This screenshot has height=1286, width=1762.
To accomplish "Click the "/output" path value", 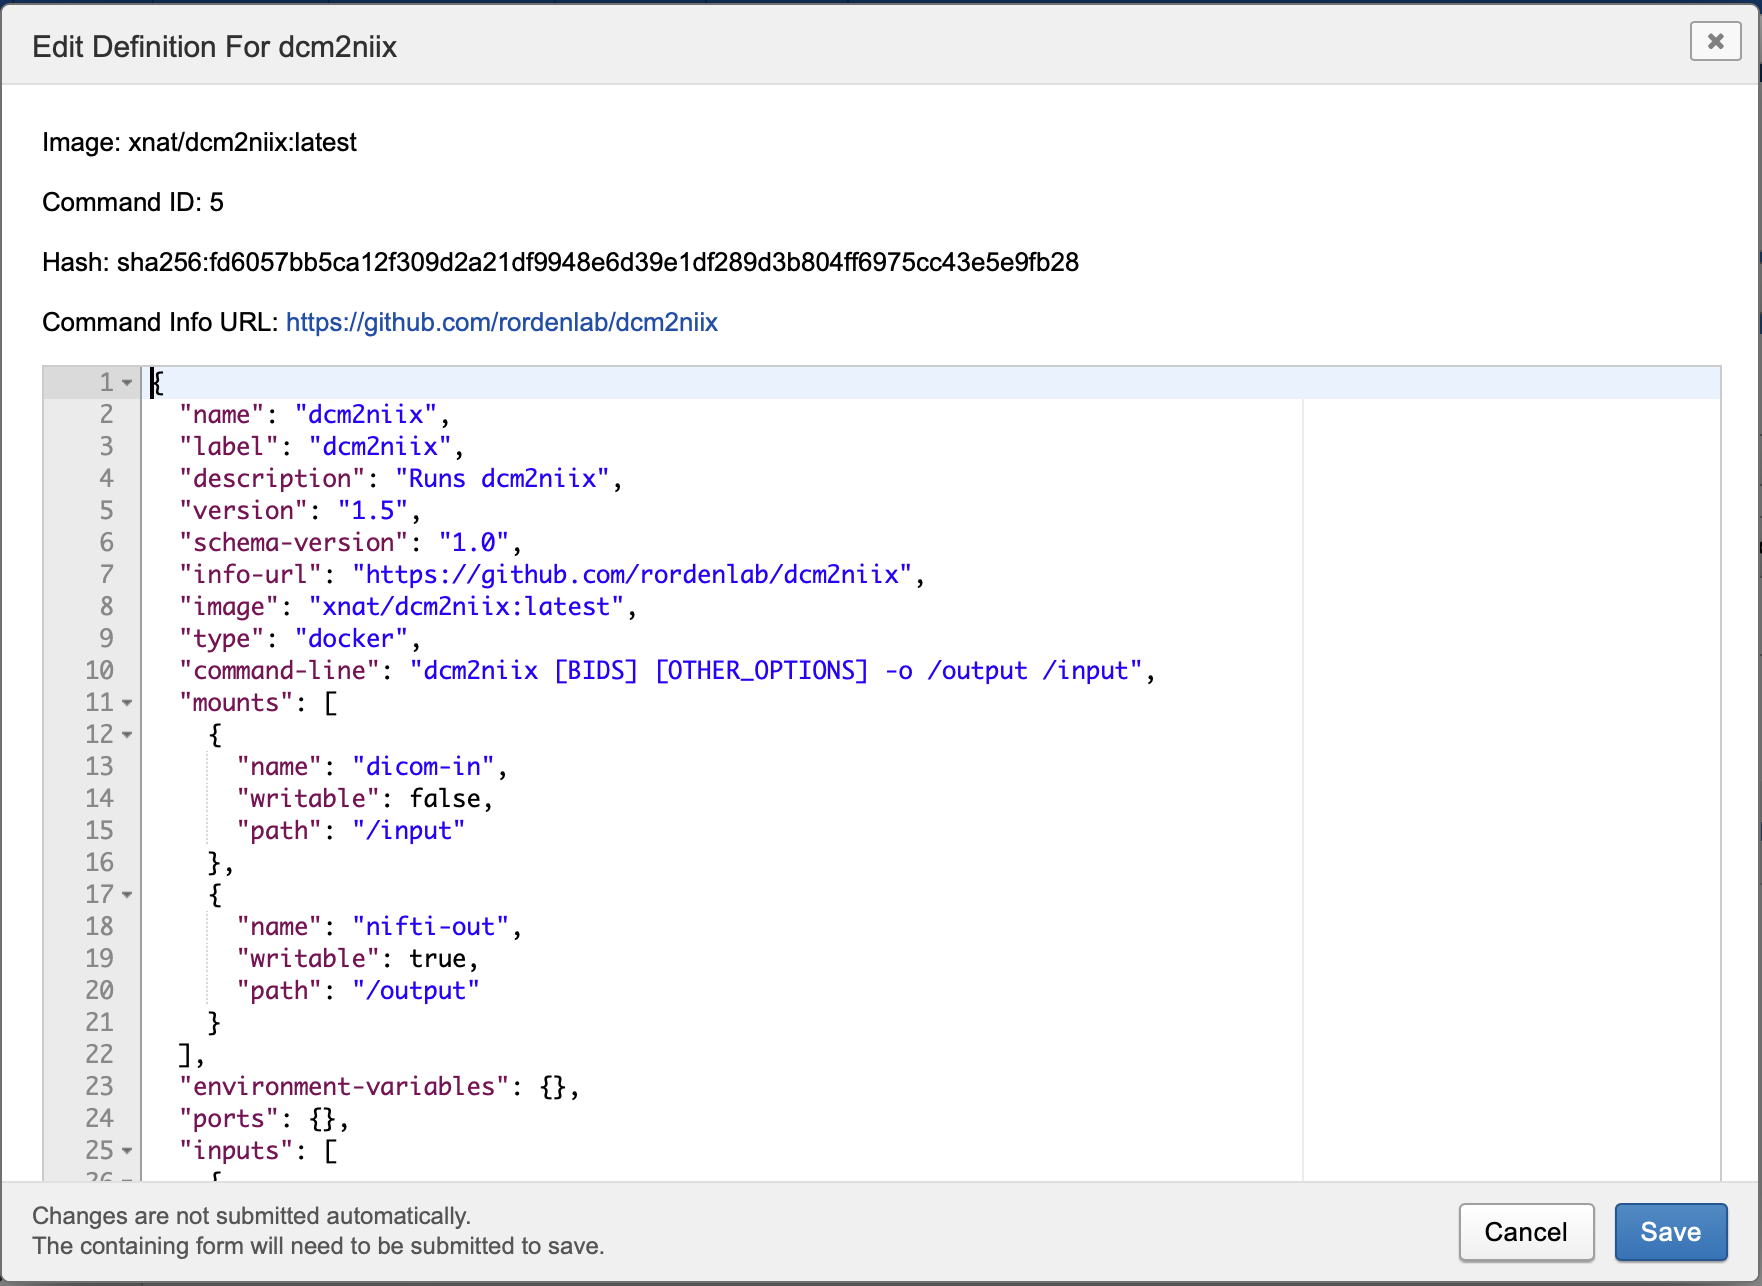I will [415, 991].
